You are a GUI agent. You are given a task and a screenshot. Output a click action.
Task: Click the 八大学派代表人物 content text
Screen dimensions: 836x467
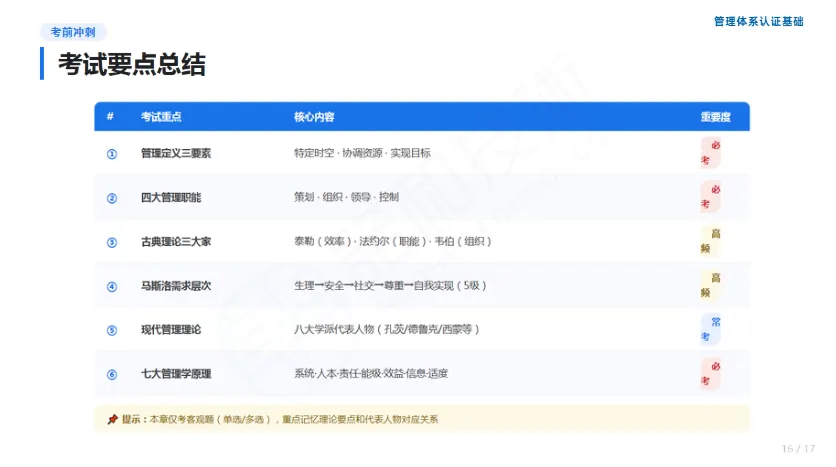coord(387,329)
